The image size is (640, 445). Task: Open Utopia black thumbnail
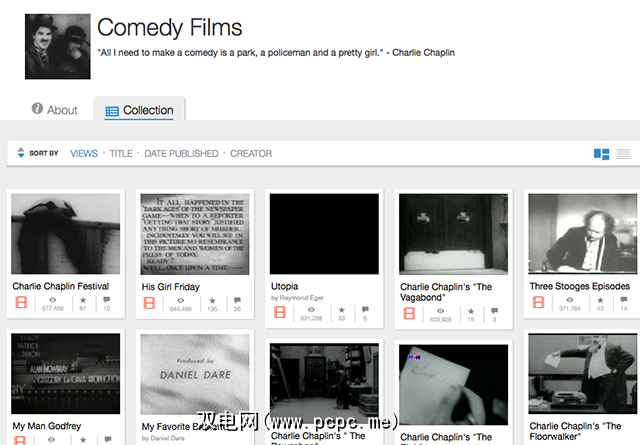pyautogui.click(x=324, y=234)
